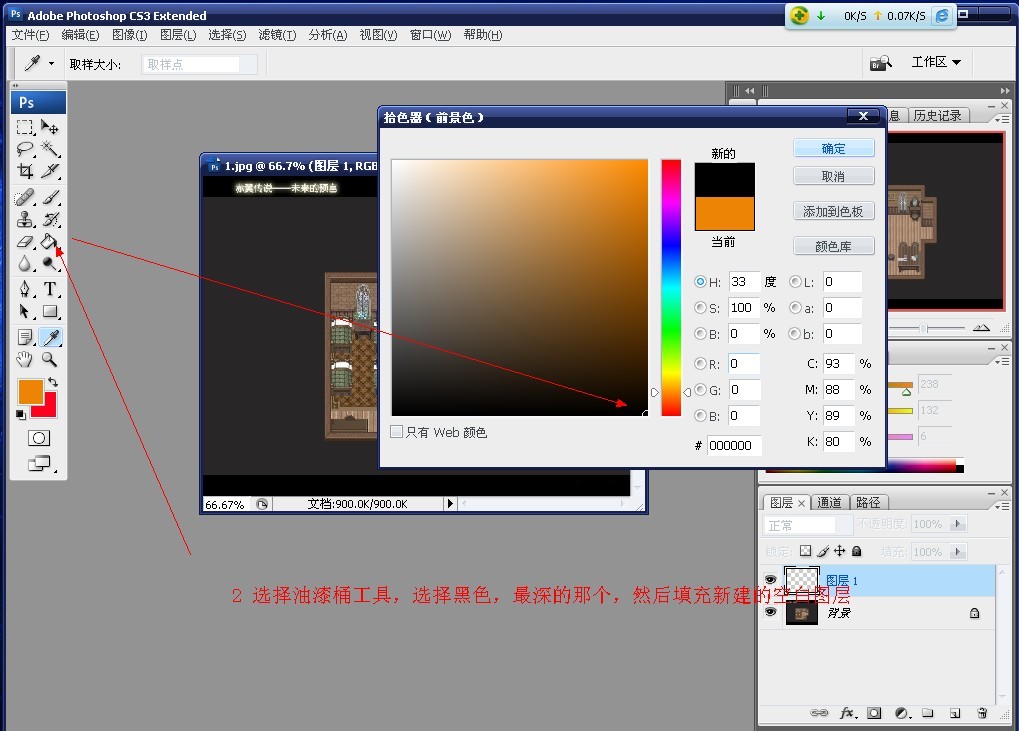Select the Hand tool
Viewport: 1019px width, 731px height.
25,359
